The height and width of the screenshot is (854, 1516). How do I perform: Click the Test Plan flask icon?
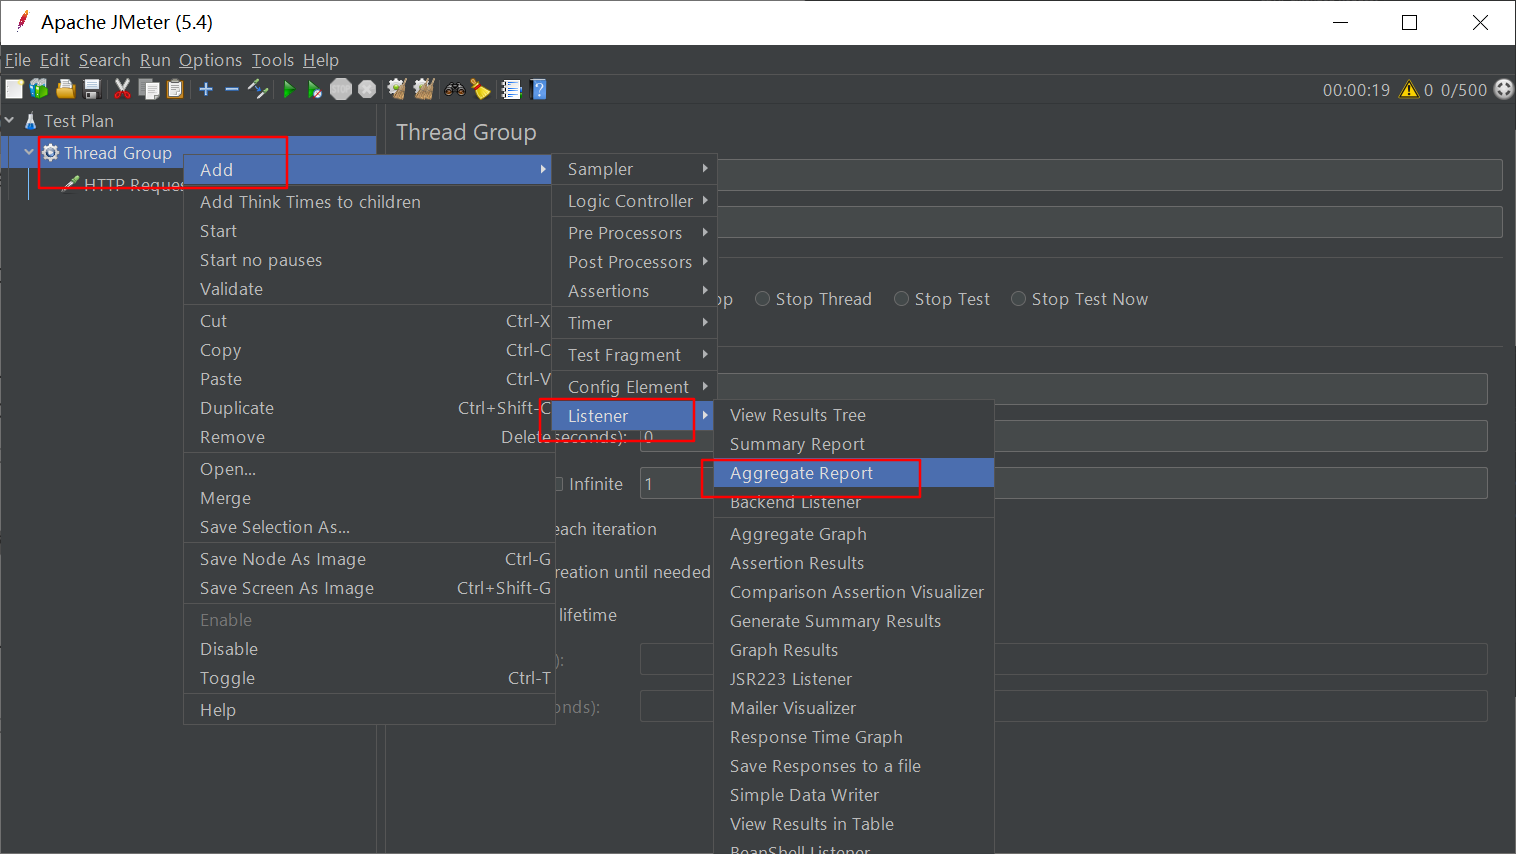[31, 120]
